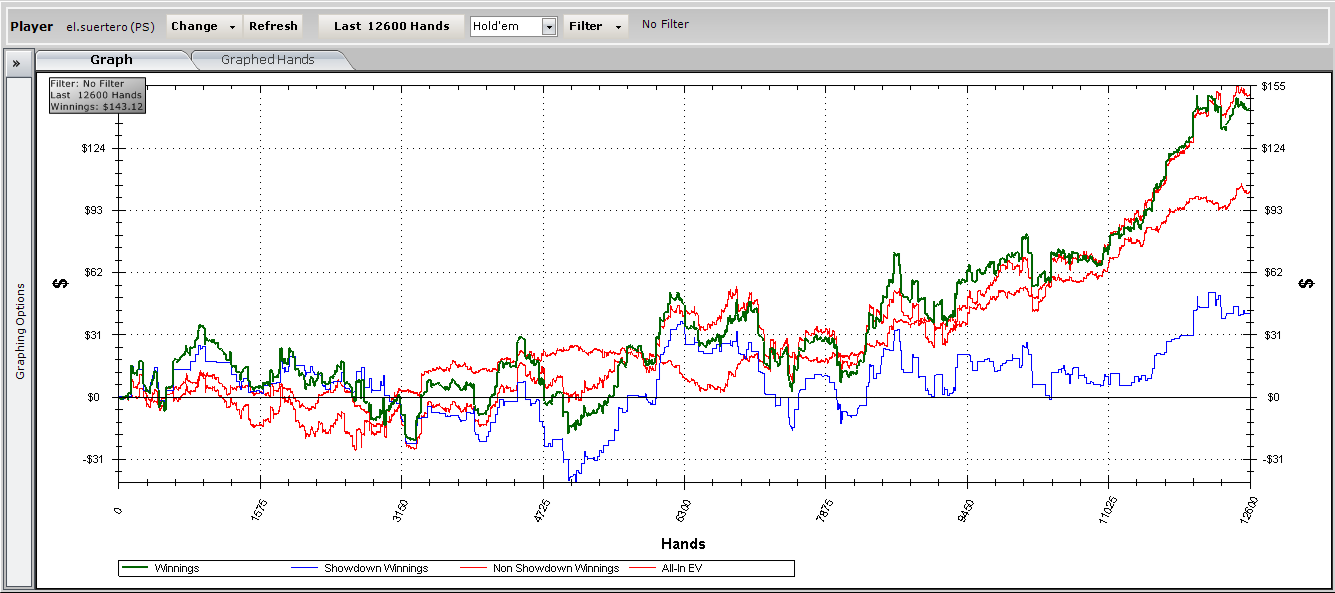
Task: Expand the sidebar with the double-arrow icon
Action: coord(16,62)
